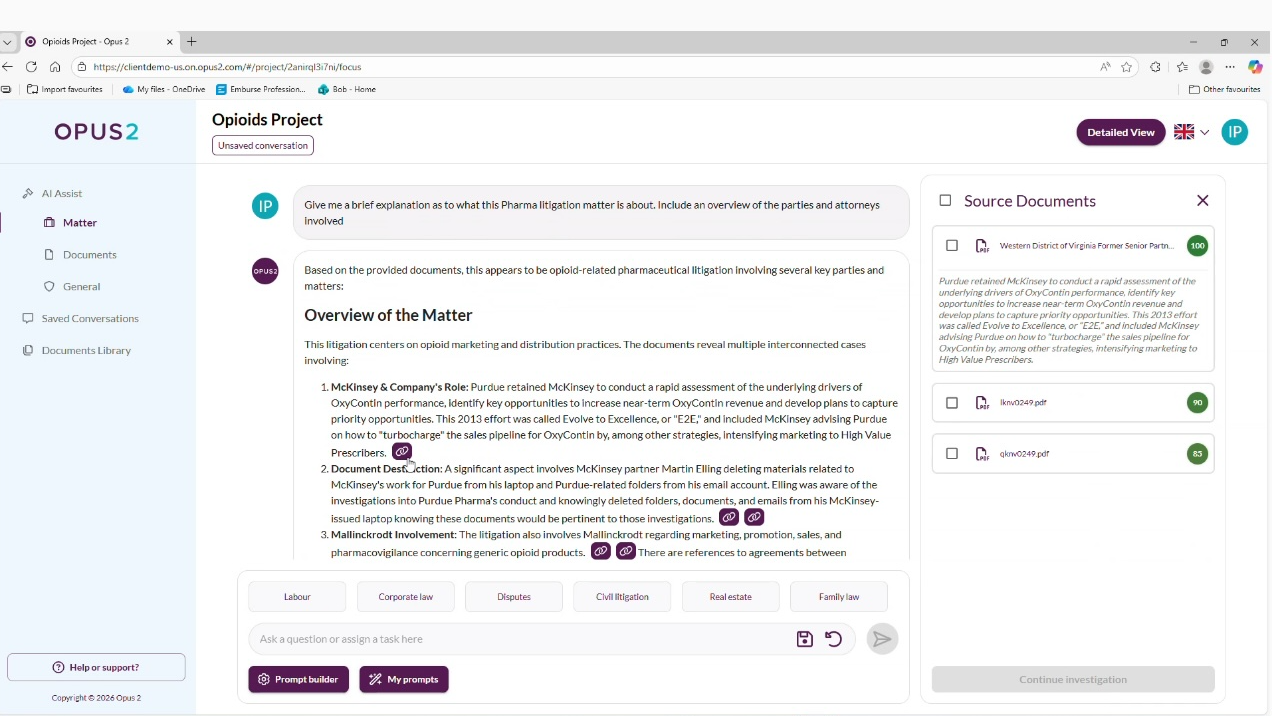Open the language flag dropdown
This screenshot has height=716, width=1272.
(x=1191, y=132)
